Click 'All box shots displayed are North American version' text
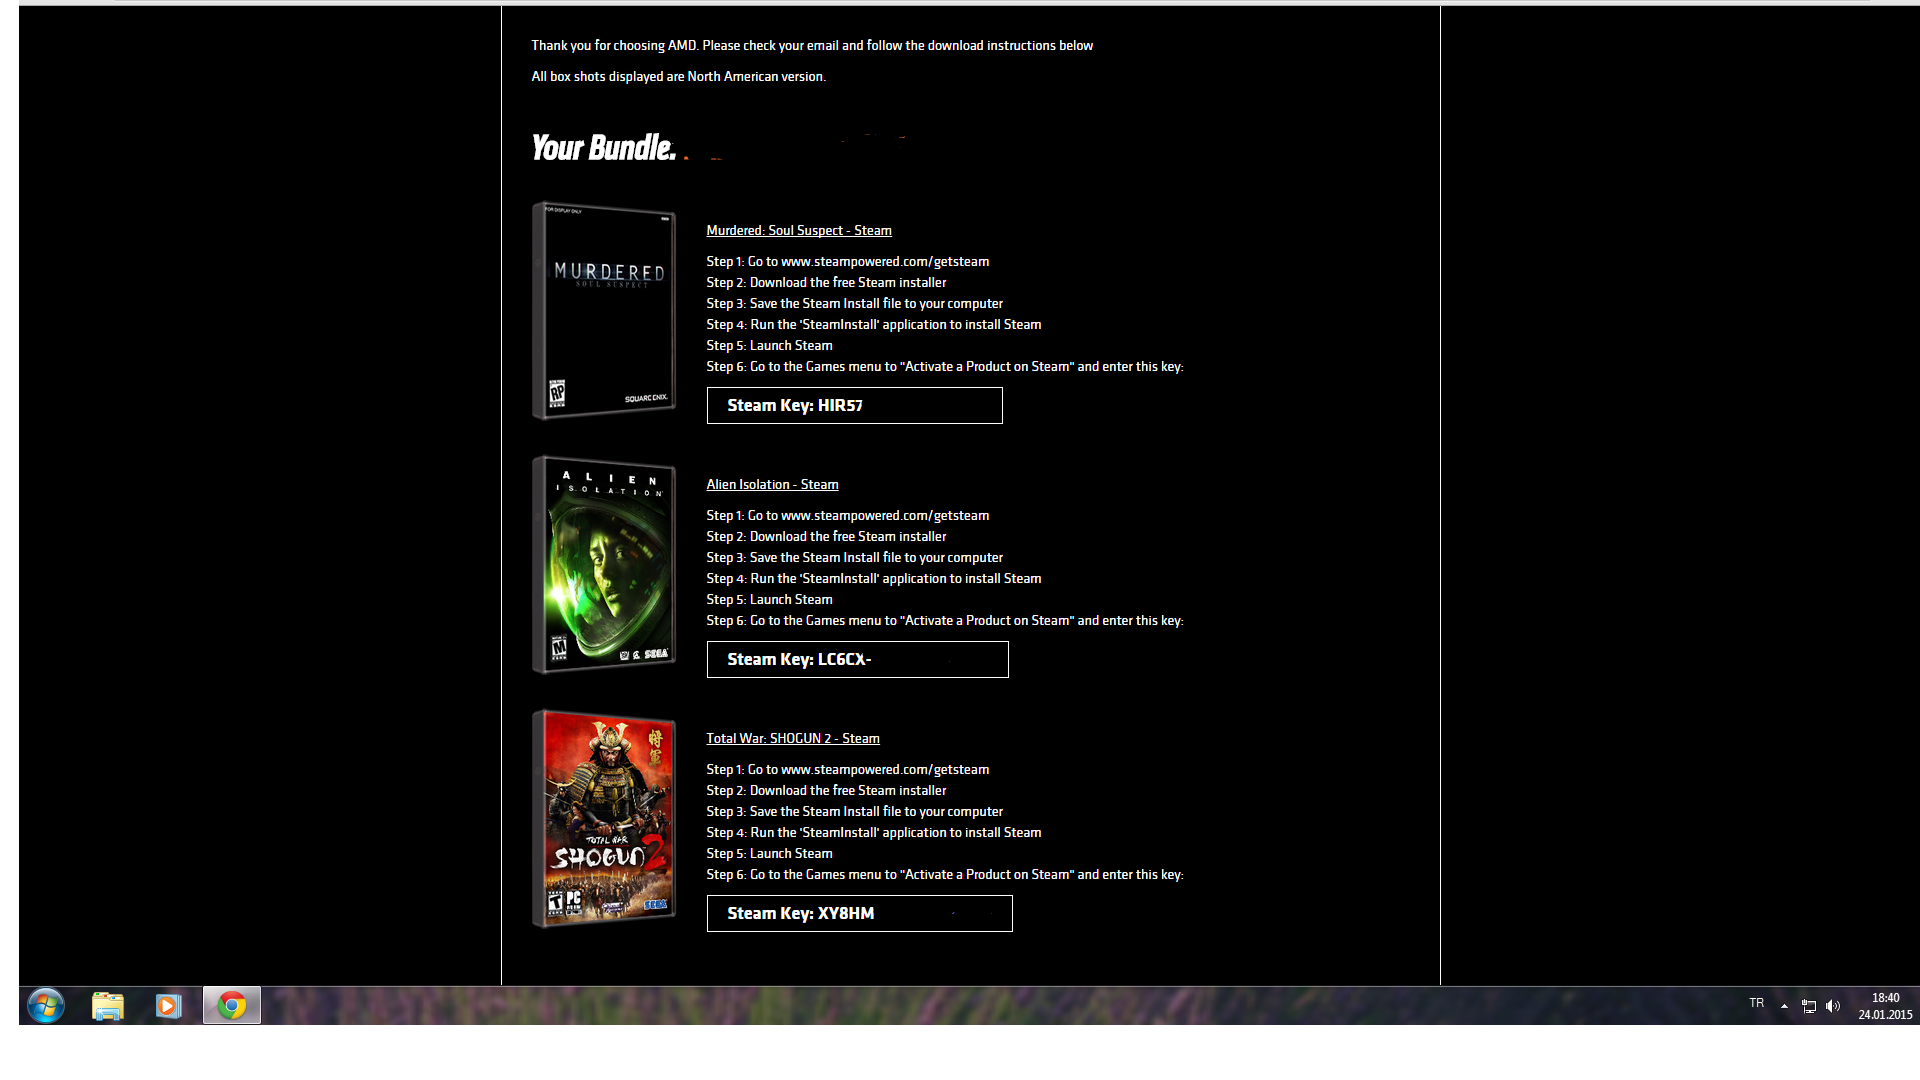The height and width of the screenshot is (1080, 1920). click(678, 76)
